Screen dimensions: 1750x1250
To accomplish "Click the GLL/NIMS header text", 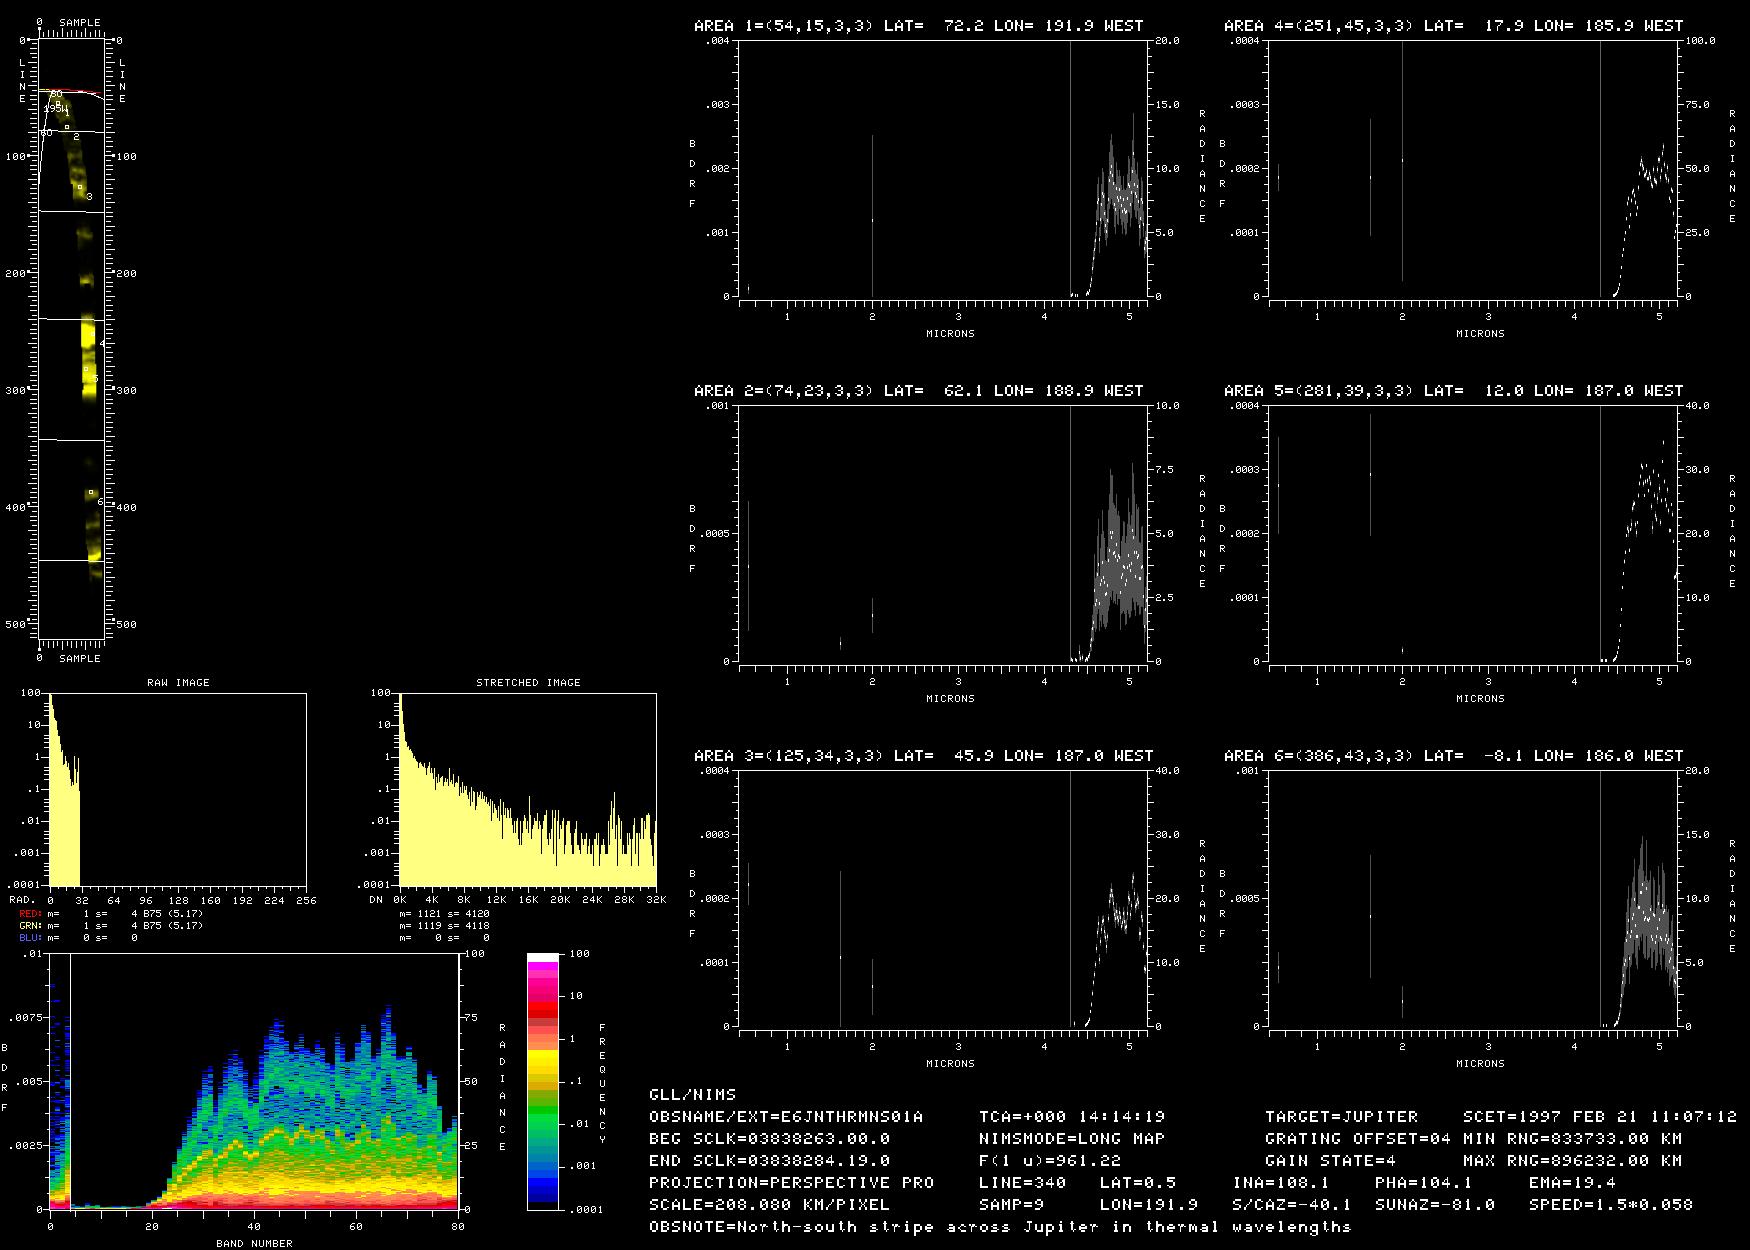I will (x=692, y=1095).
